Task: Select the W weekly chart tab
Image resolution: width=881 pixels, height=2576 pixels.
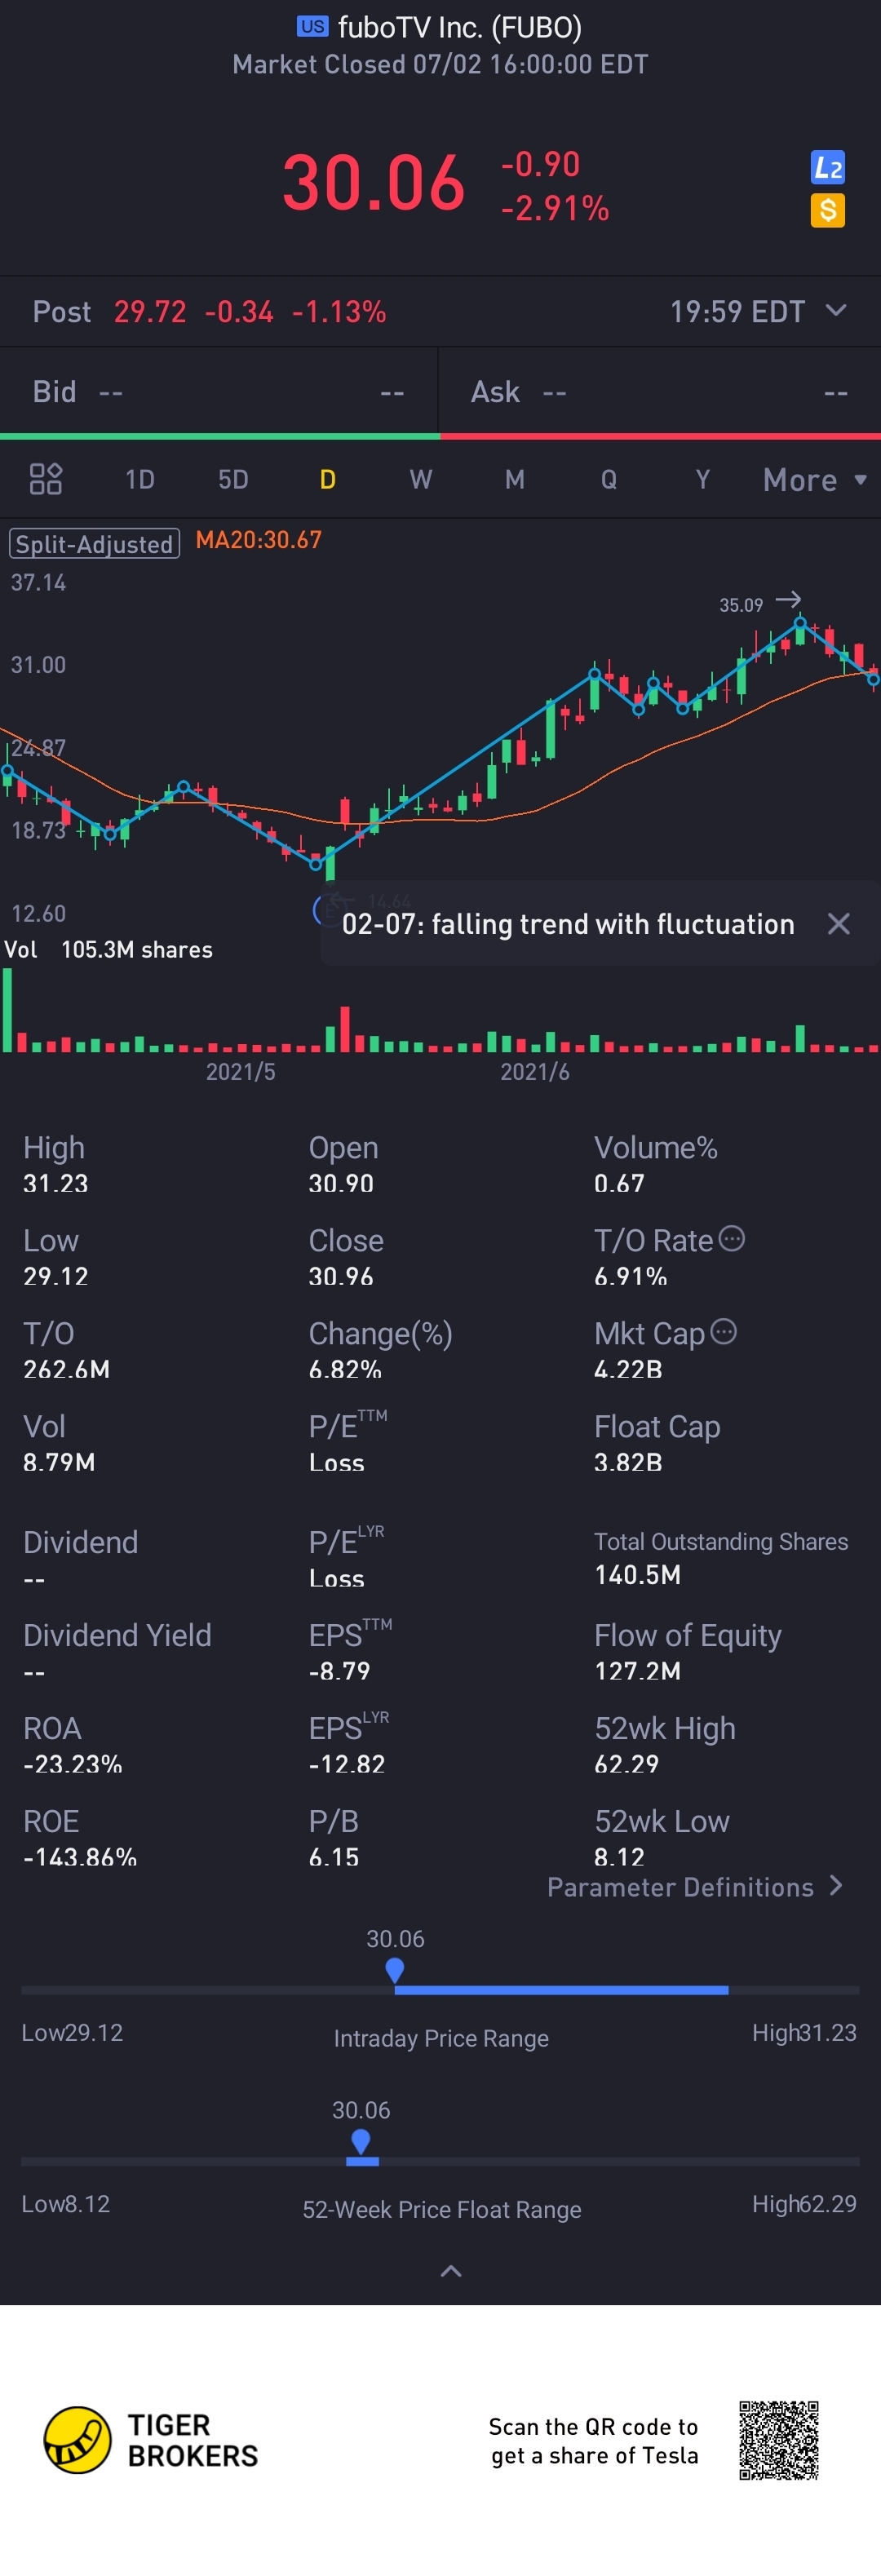Action: pyautogui.click(x=421, y=480)
